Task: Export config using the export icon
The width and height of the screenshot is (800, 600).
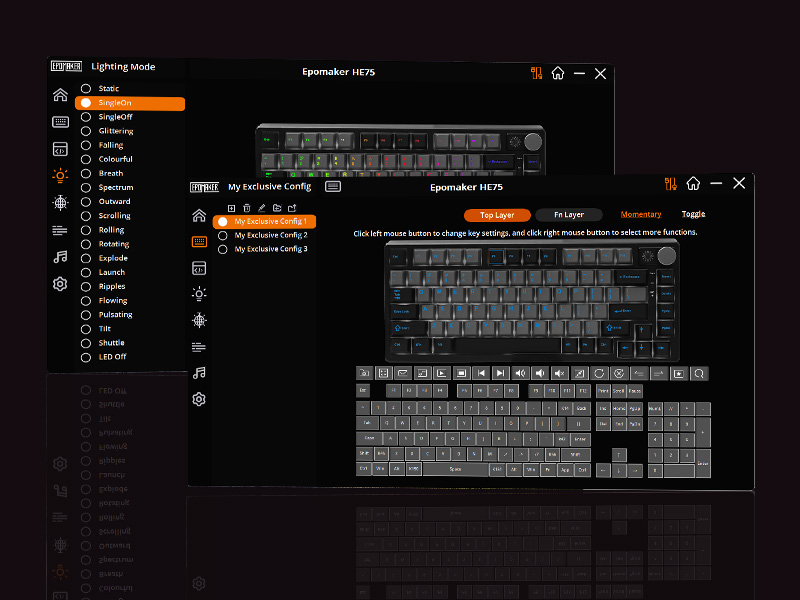Action: 293,208
